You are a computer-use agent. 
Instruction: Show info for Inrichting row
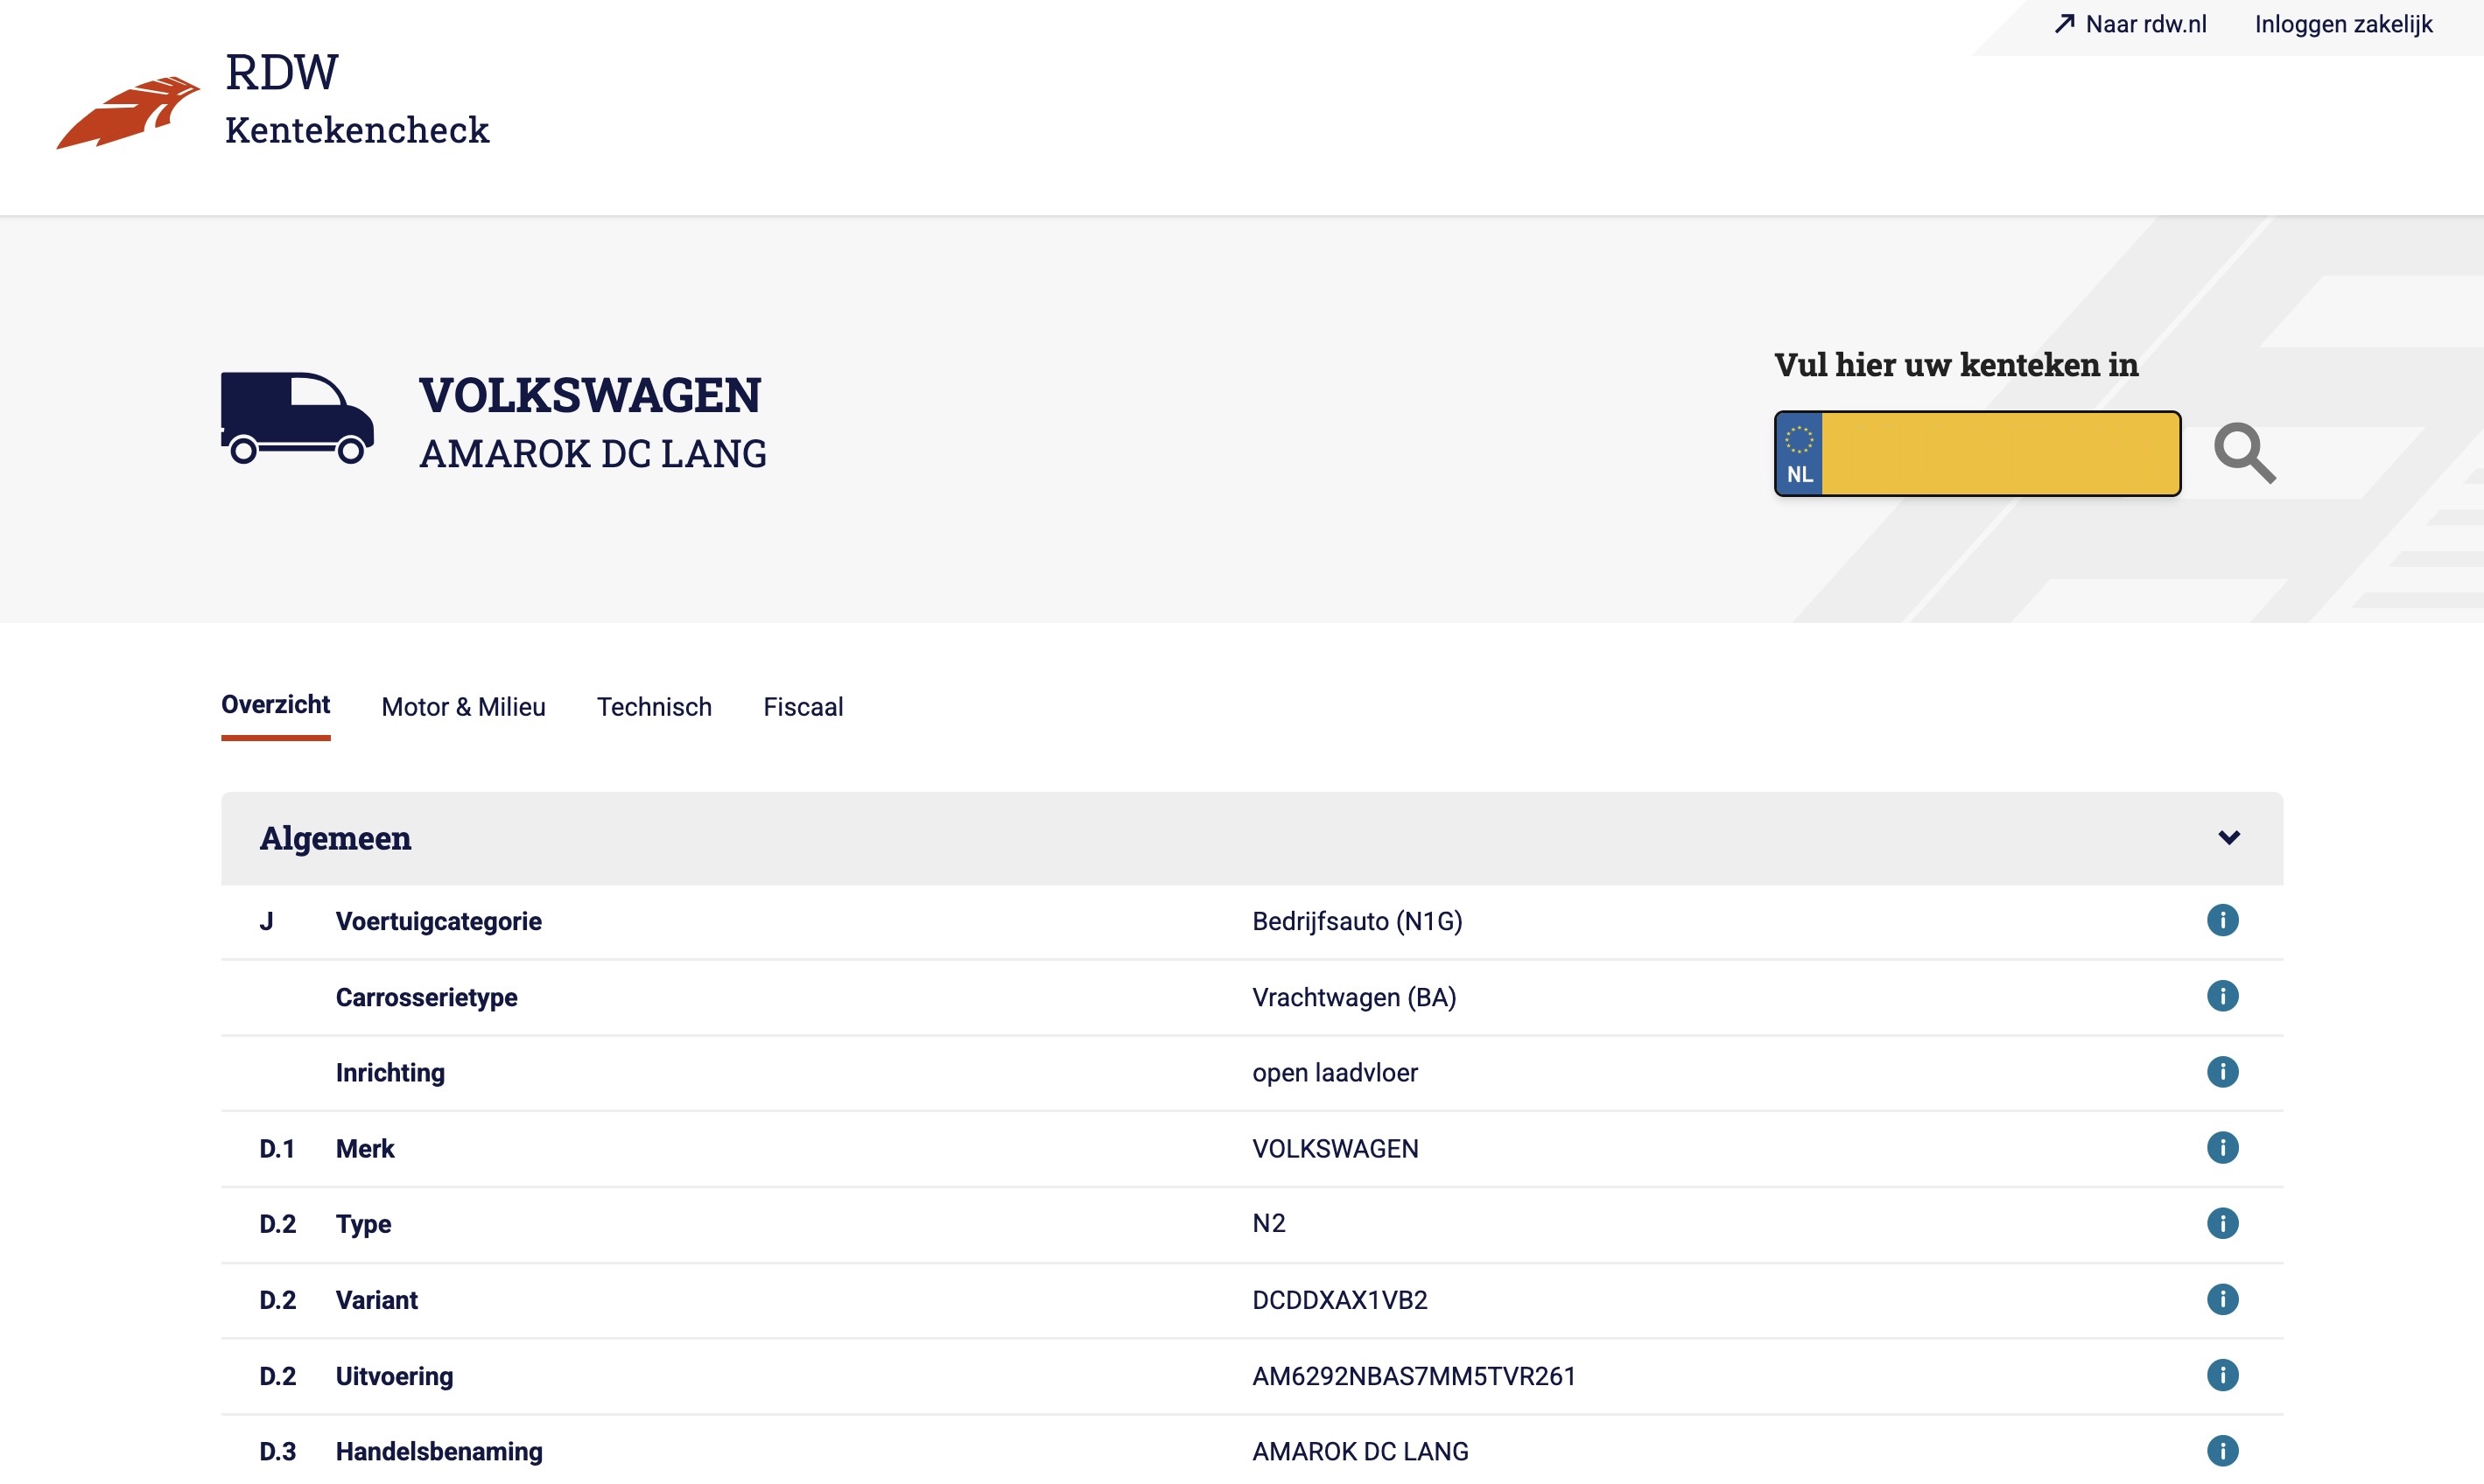2222,1072
